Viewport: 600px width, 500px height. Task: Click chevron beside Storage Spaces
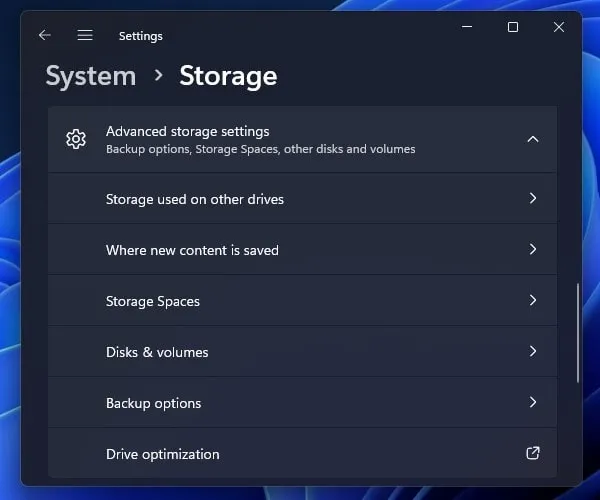[x=533, y=300]
